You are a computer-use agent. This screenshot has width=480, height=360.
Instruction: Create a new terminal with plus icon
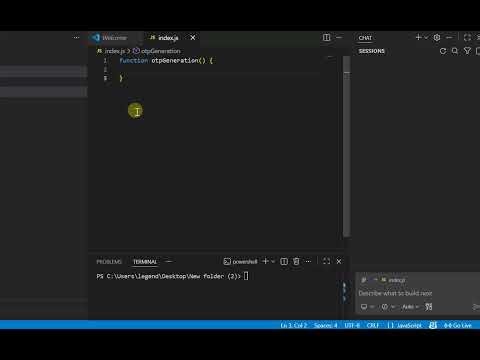coord(265,261)
